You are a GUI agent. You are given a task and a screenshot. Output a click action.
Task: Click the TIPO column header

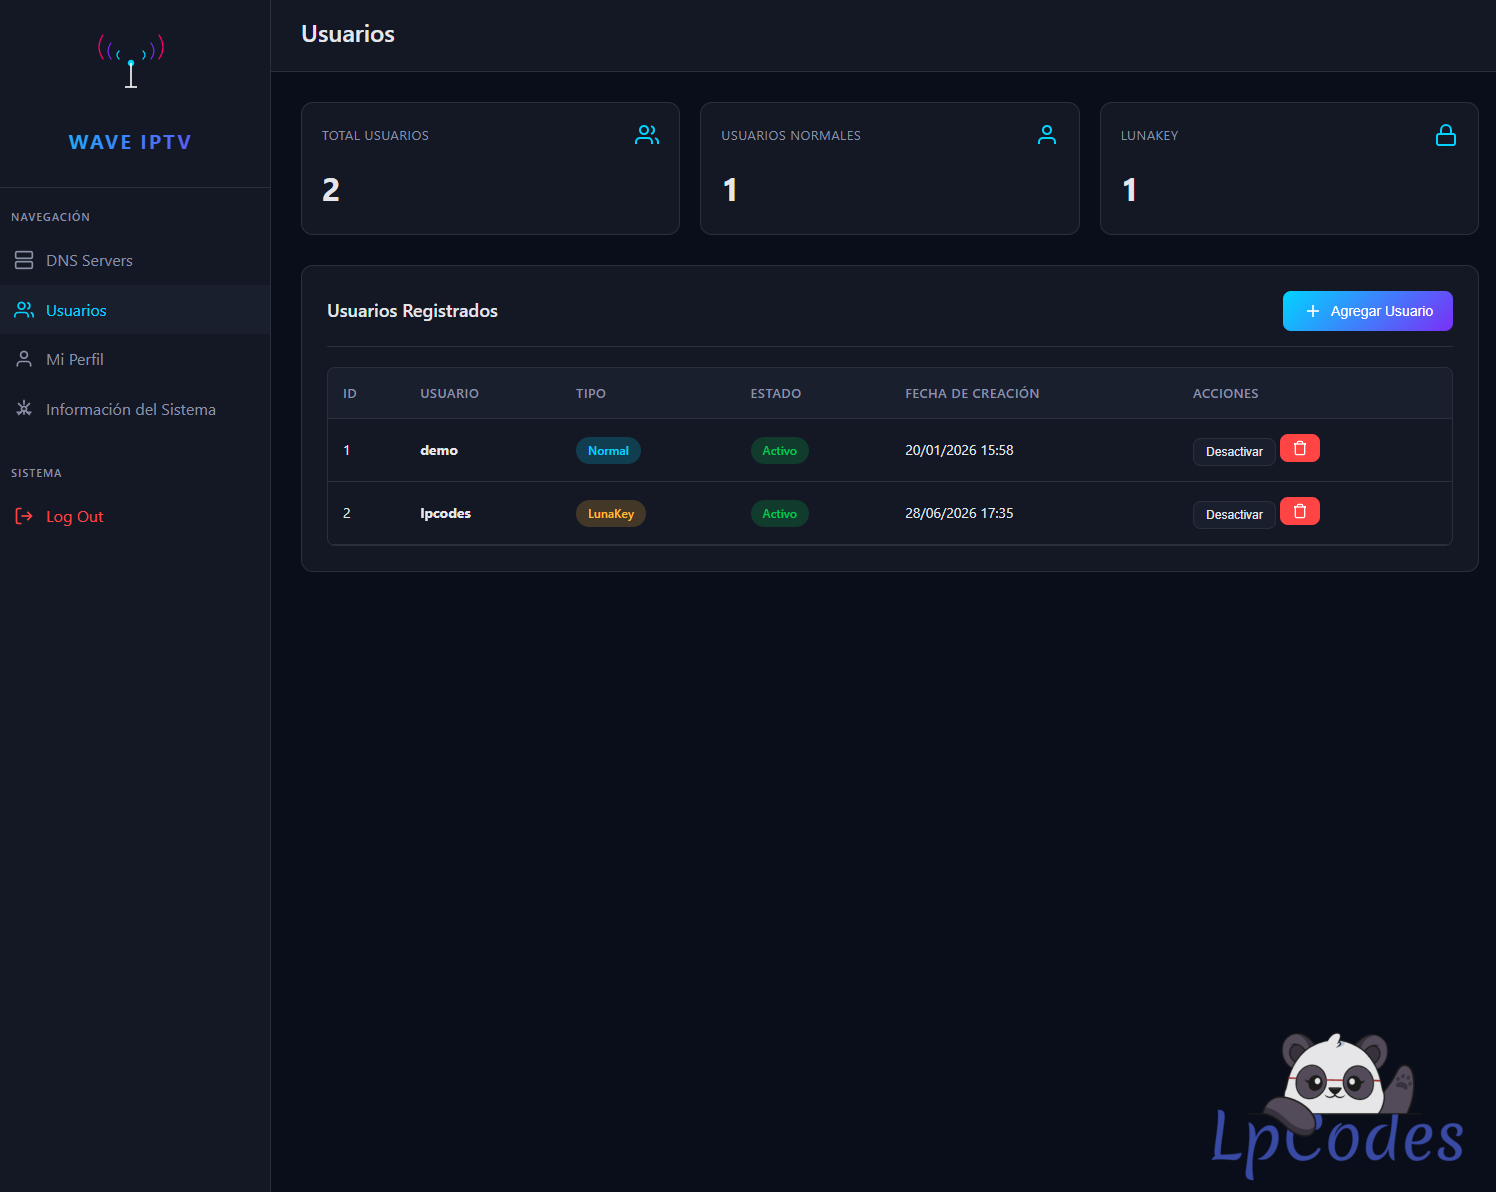[591, 394]
